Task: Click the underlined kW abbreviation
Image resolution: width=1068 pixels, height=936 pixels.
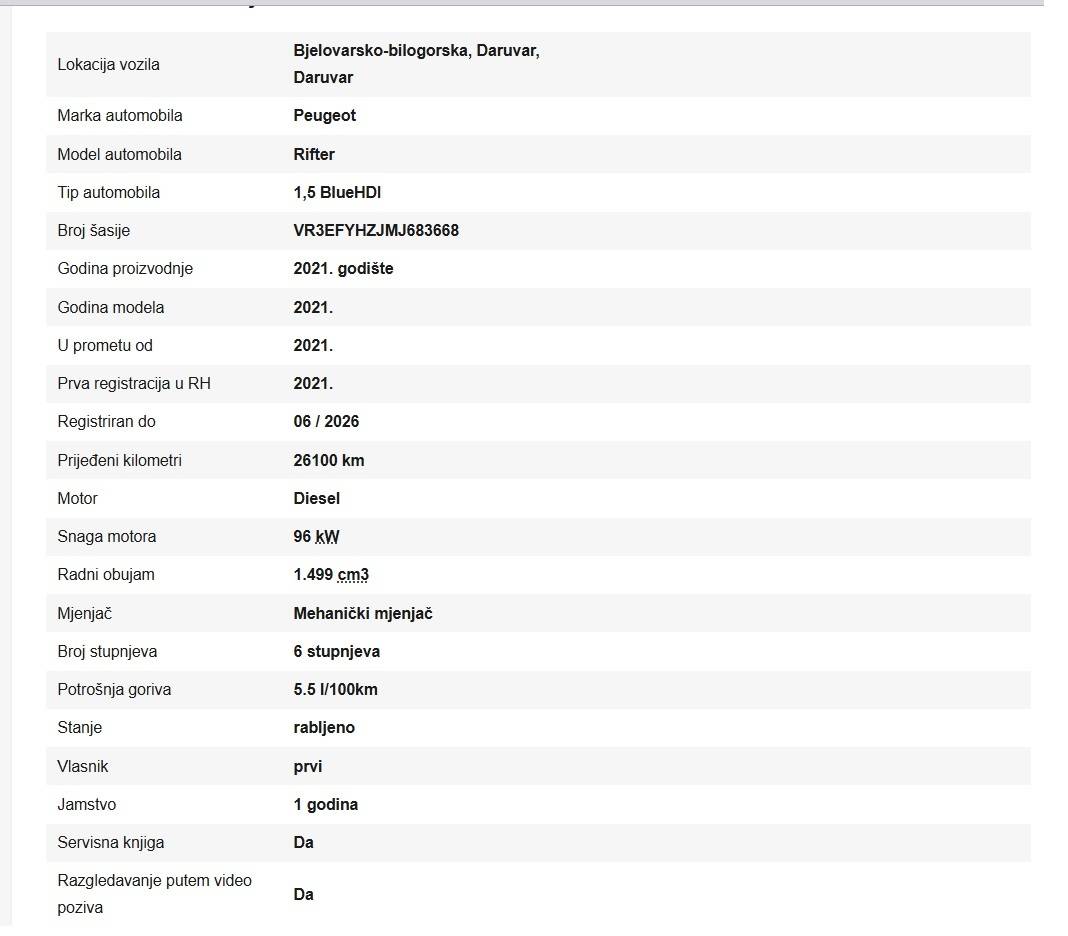Action: (327, 537)
